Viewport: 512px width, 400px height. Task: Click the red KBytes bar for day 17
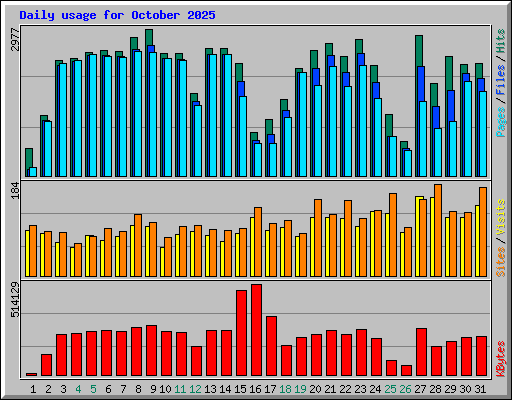271,346
